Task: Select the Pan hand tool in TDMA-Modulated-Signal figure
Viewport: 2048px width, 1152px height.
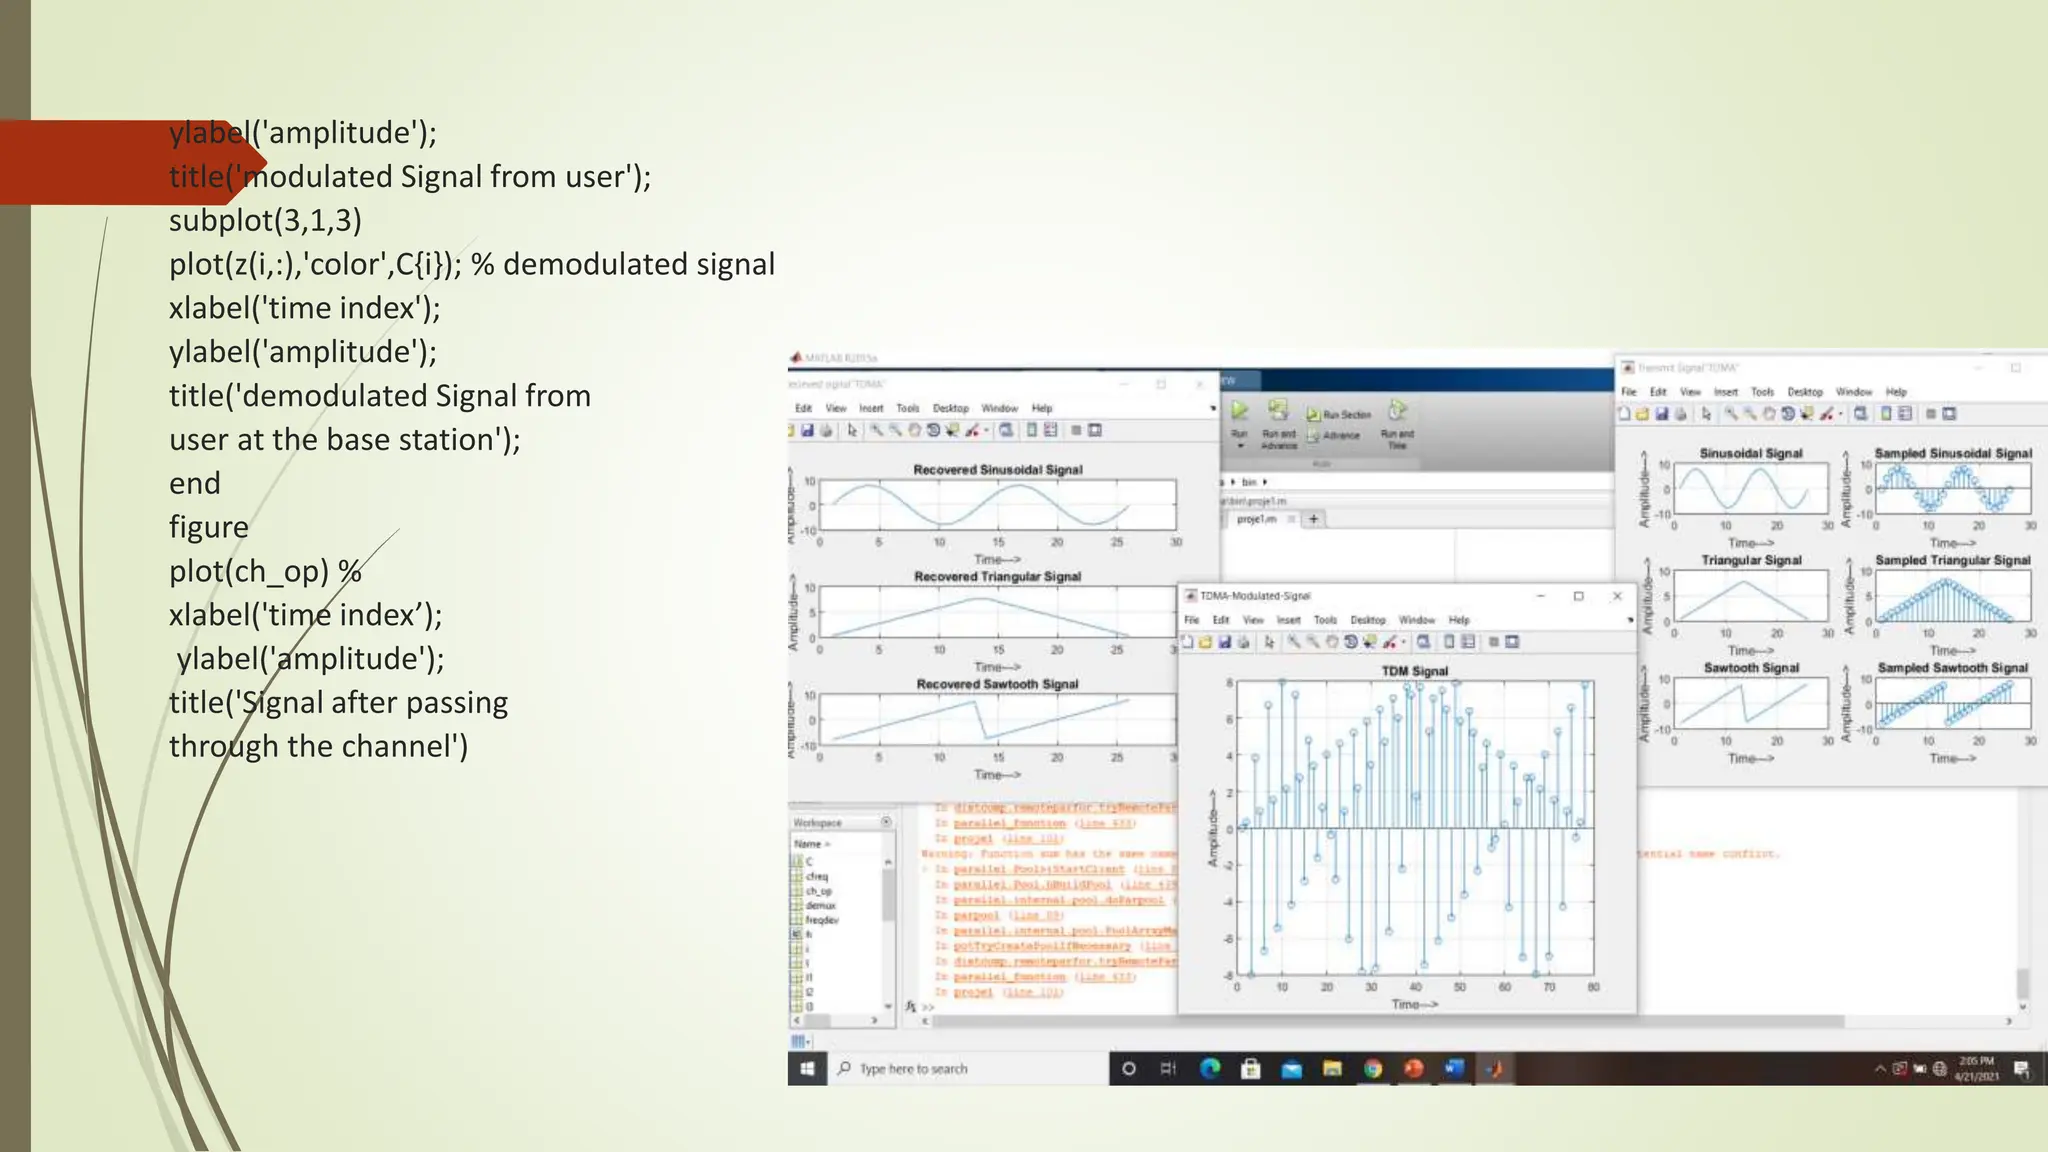Action: pos(1332,642)
